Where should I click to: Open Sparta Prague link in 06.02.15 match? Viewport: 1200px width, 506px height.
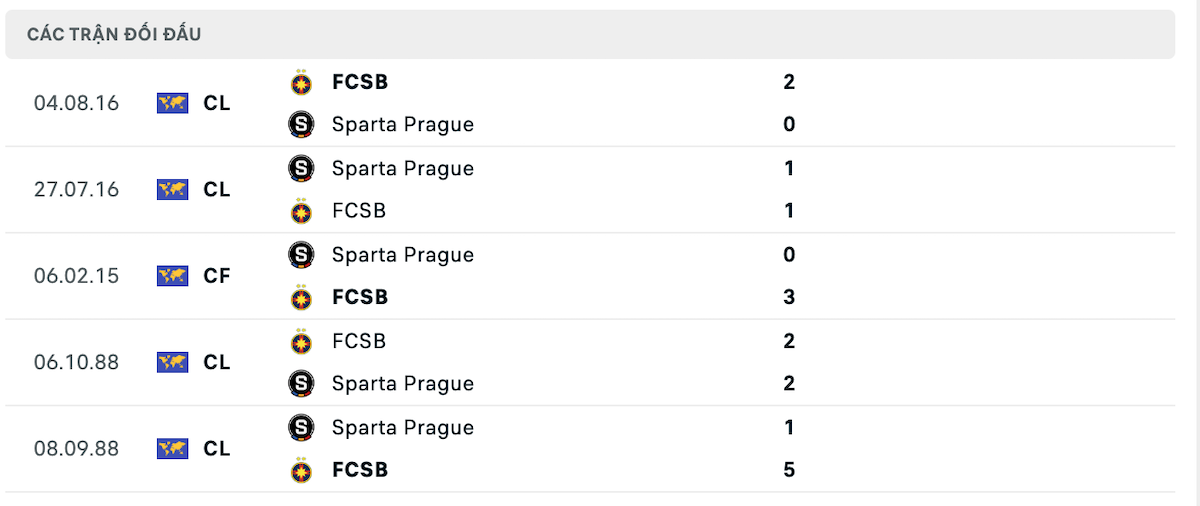403,255
